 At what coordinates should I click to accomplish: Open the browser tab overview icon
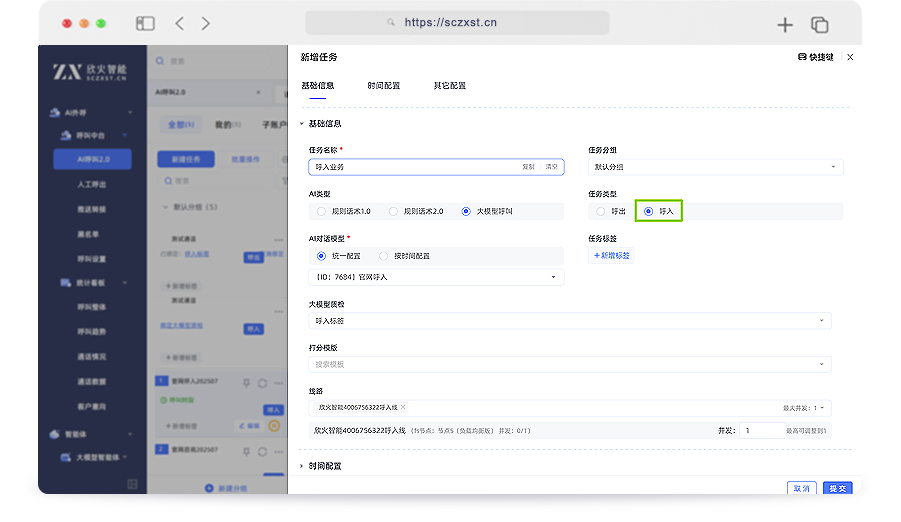(820, 25)
